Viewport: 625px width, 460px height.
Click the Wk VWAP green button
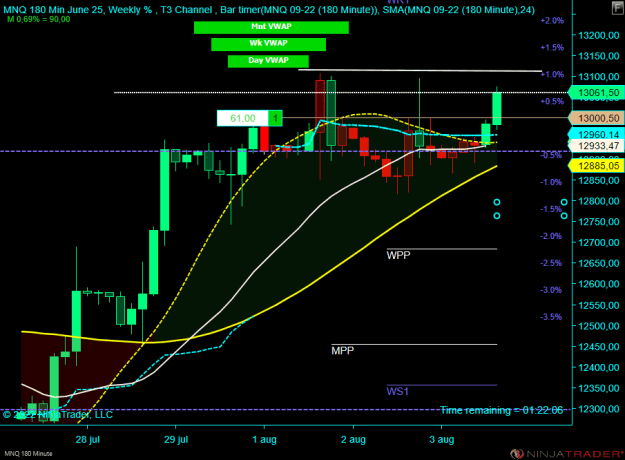(268, 44)
